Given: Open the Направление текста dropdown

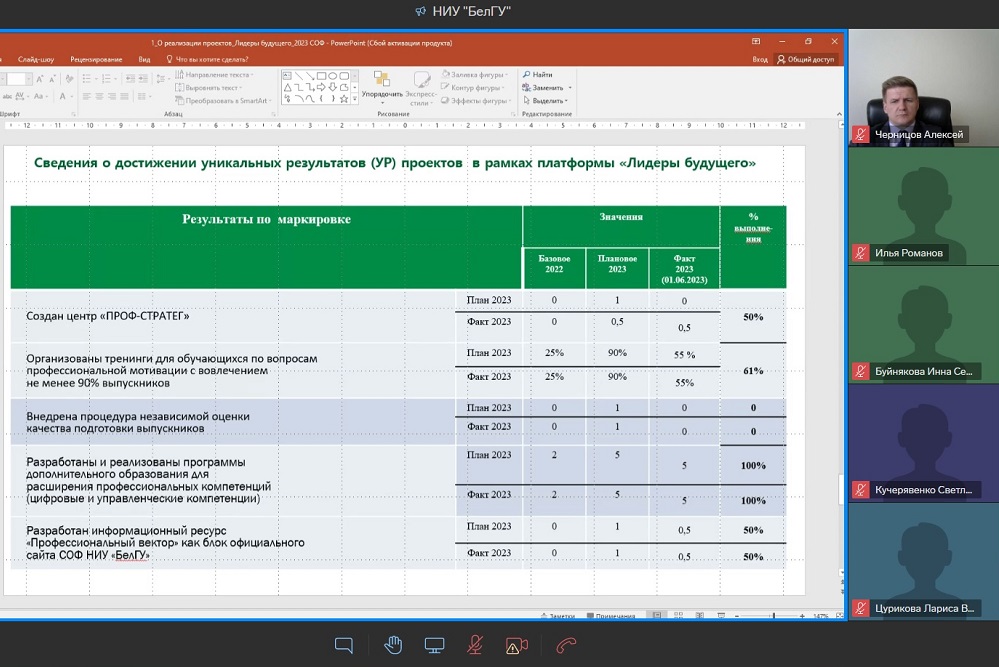Looking at the screenshot, I should (x=214, y=75).
